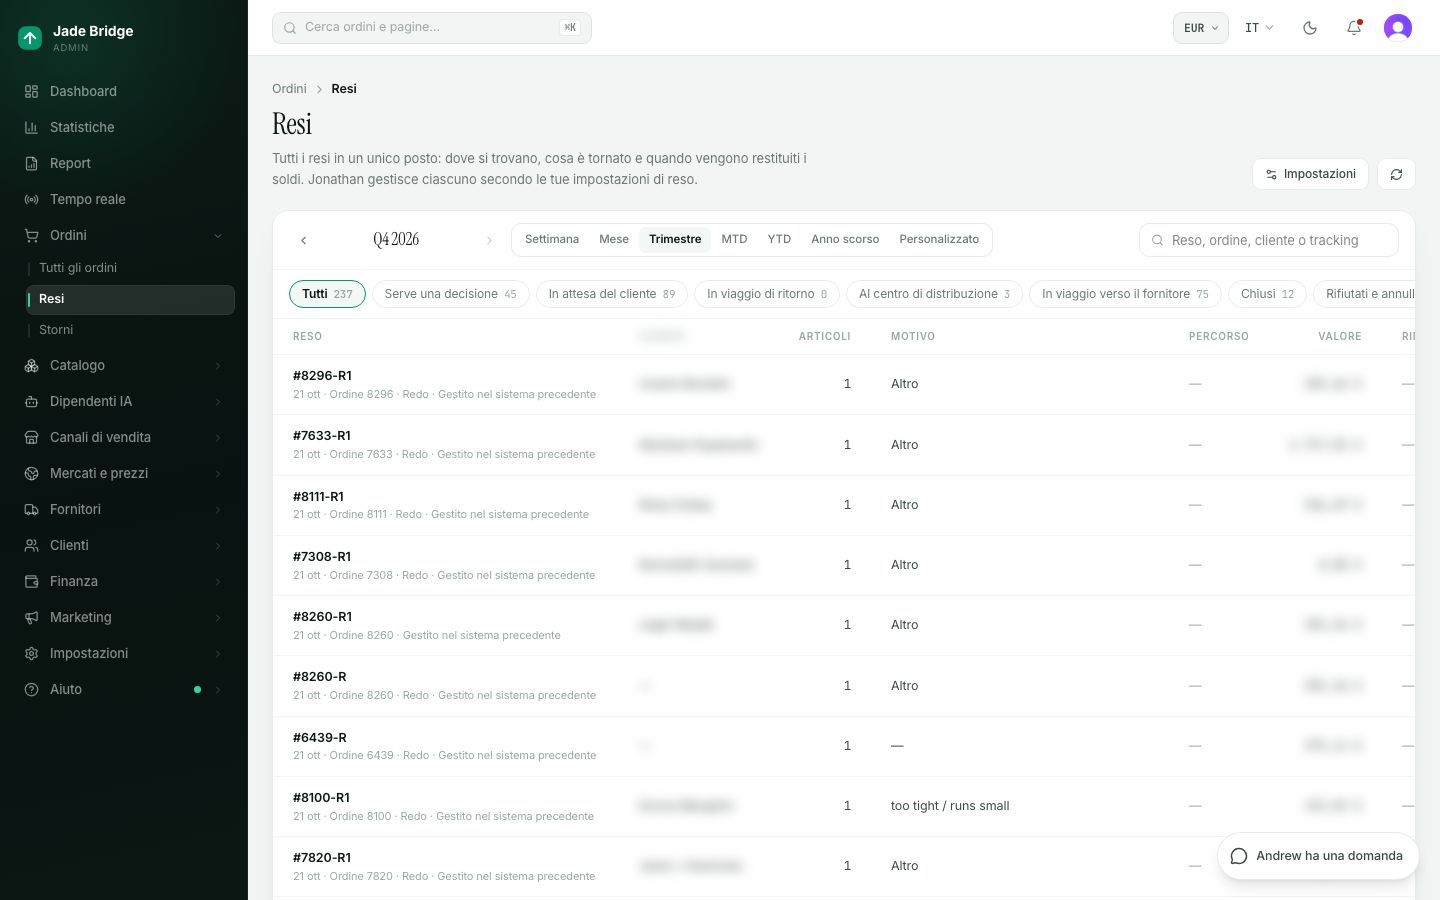Go to next quarter arrow
This screenshot has width=1440, height=900.
pyautogui.click(x=489, y=240)
